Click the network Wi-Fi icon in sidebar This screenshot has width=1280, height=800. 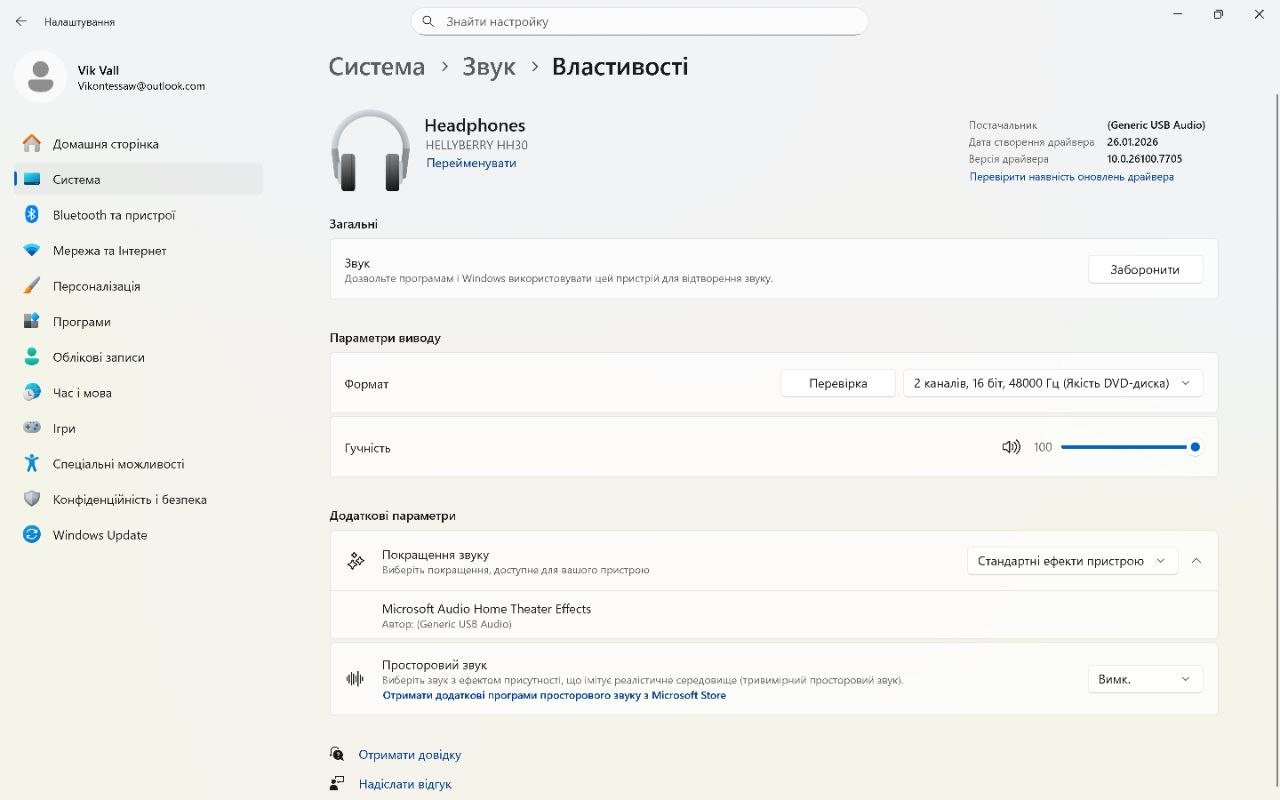coord(32,251)
